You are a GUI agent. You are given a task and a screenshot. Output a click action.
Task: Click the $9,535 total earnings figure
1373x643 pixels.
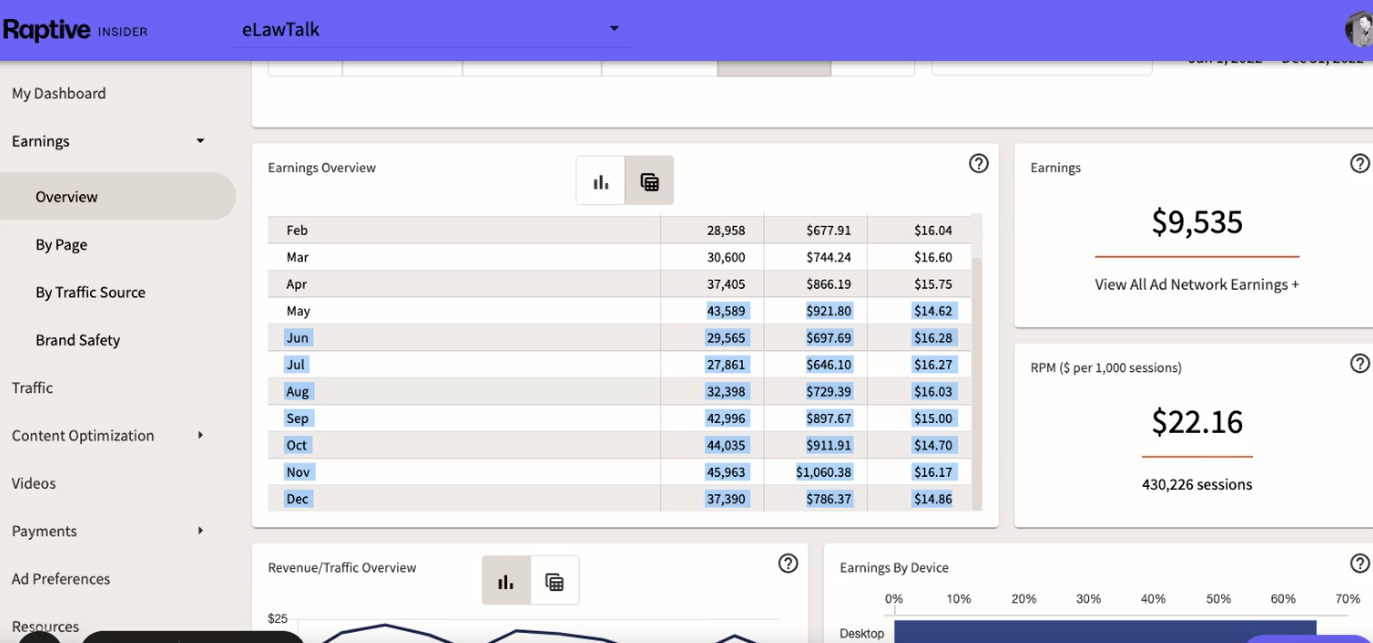[1197, 221]
